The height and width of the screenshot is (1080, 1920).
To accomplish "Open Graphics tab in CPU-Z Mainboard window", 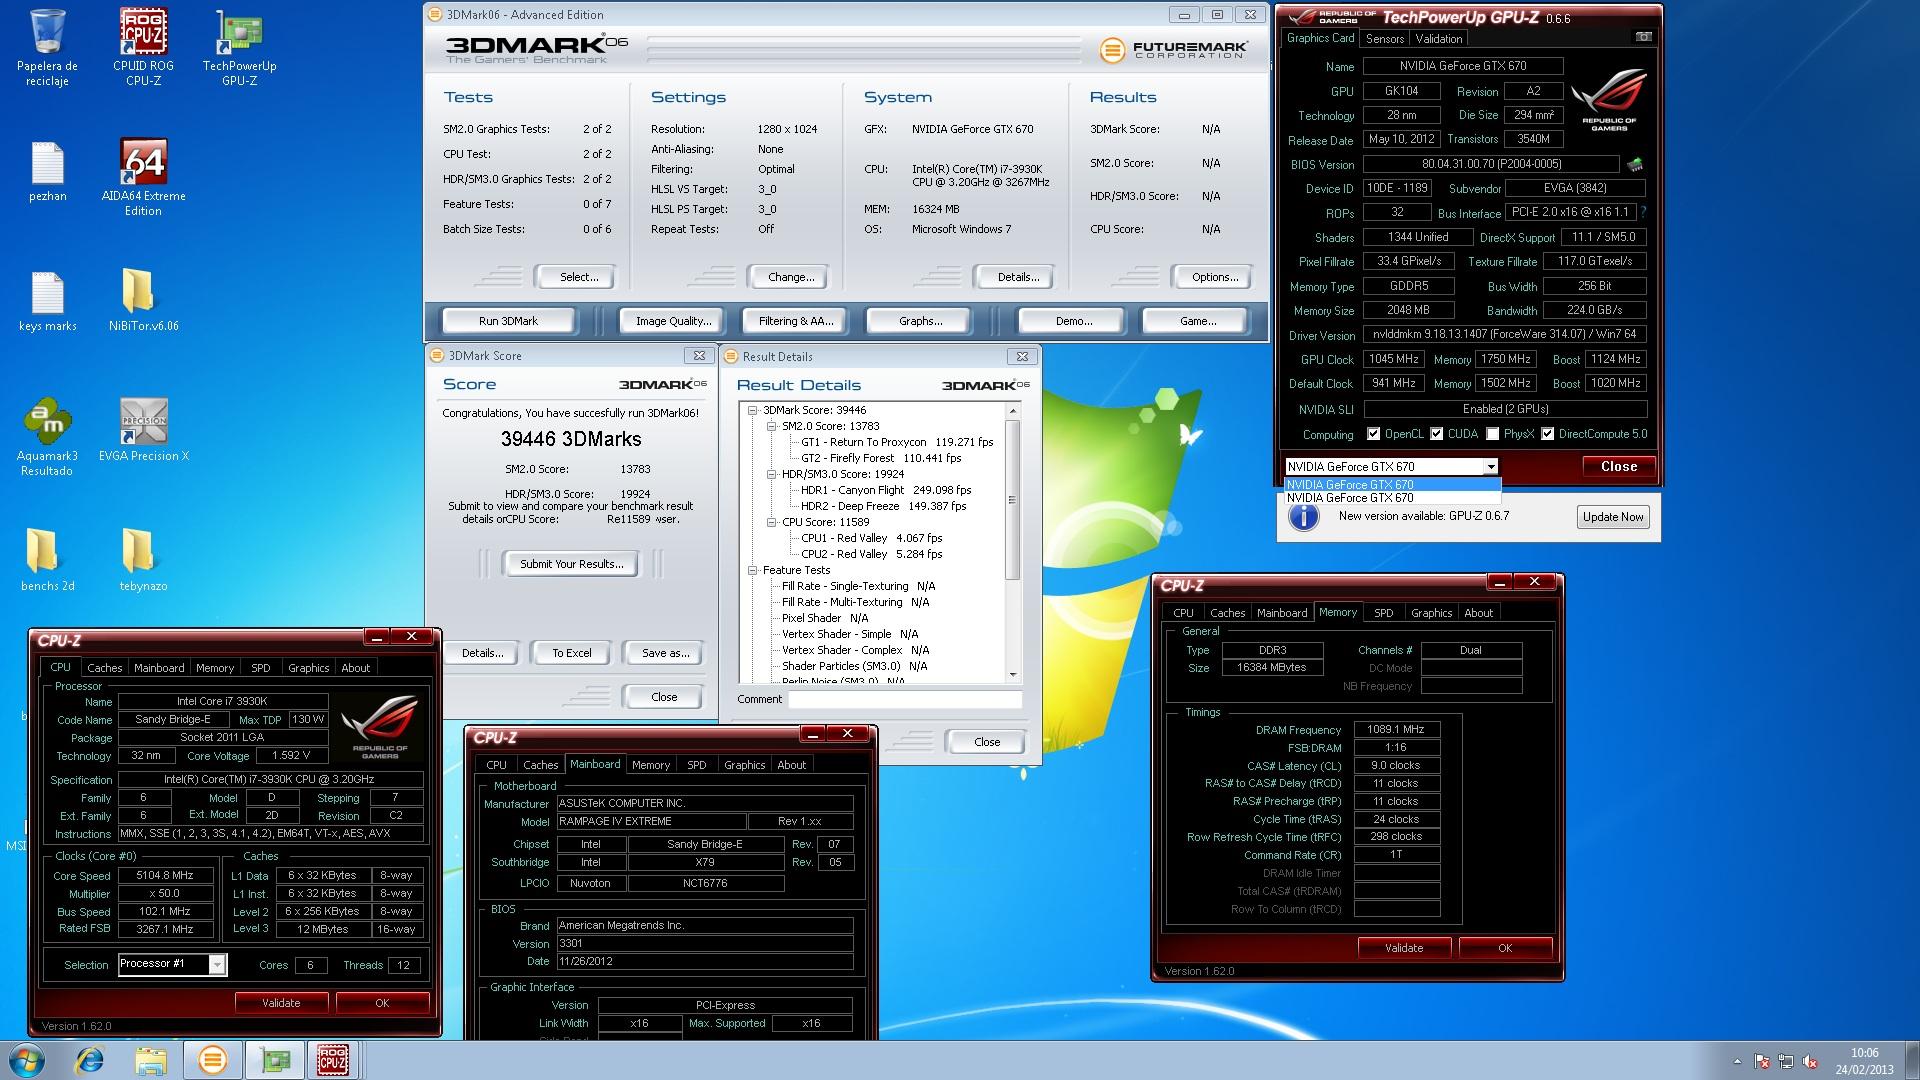I will 744,765.
